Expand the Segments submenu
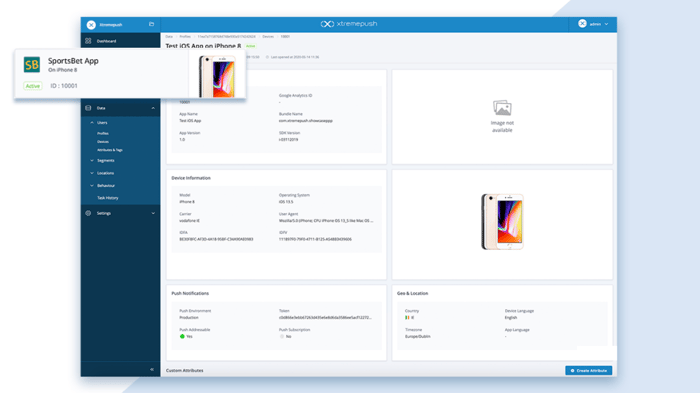This screenshot has width=700, height=393. point(92,160)
